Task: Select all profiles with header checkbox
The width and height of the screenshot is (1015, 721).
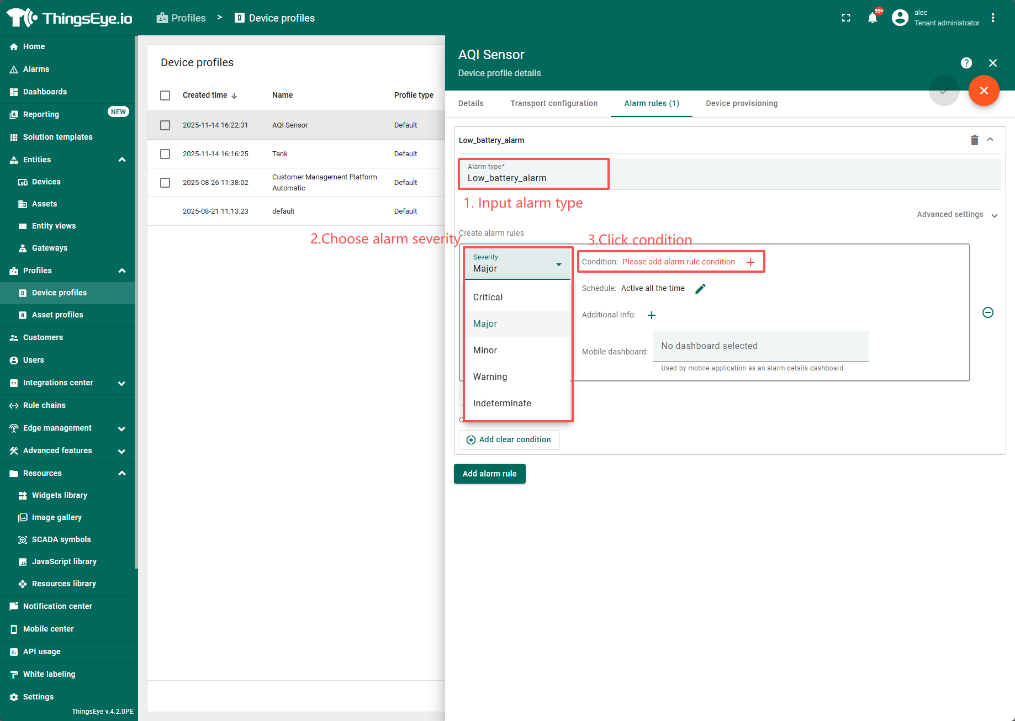Action: click(165, 96)
